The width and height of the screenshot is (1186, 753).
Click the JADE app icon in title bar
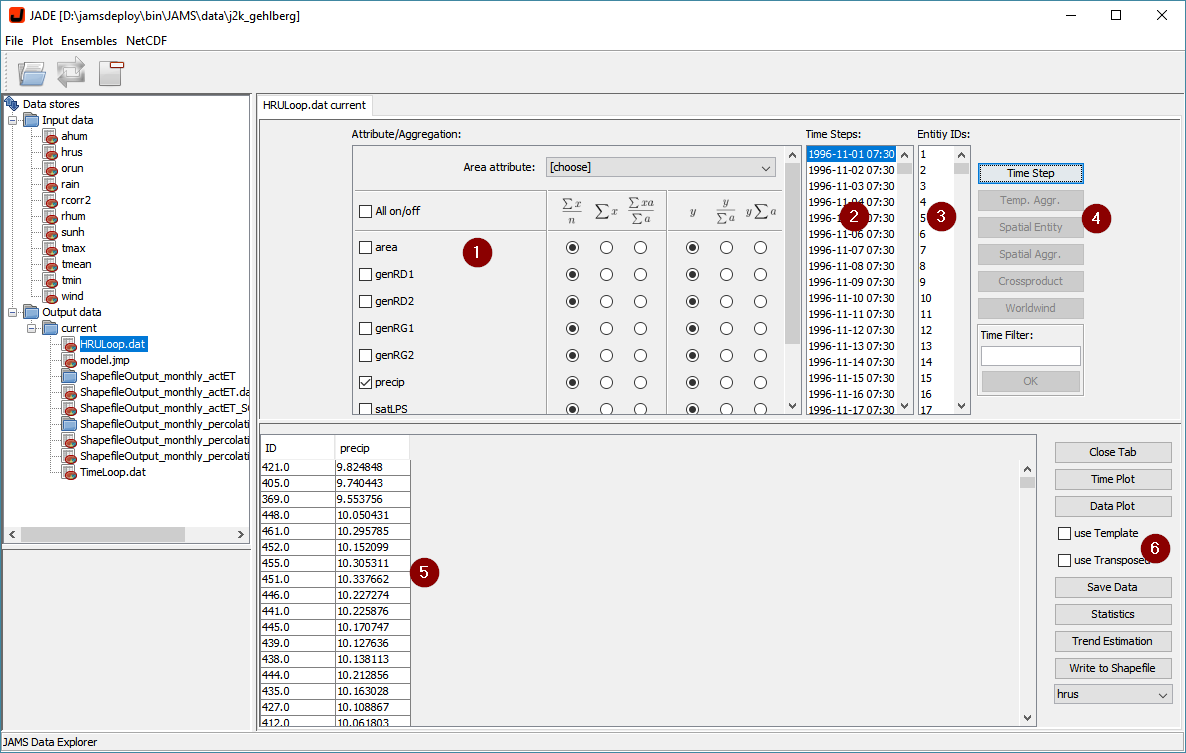click(17, 15)
